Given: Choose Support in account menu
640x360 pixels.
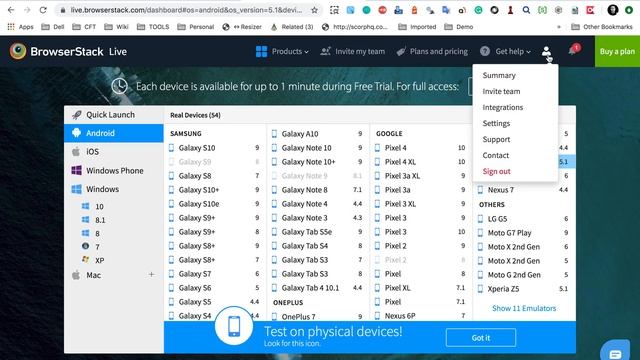Looking at the screenshot, I should coord(496,139).
